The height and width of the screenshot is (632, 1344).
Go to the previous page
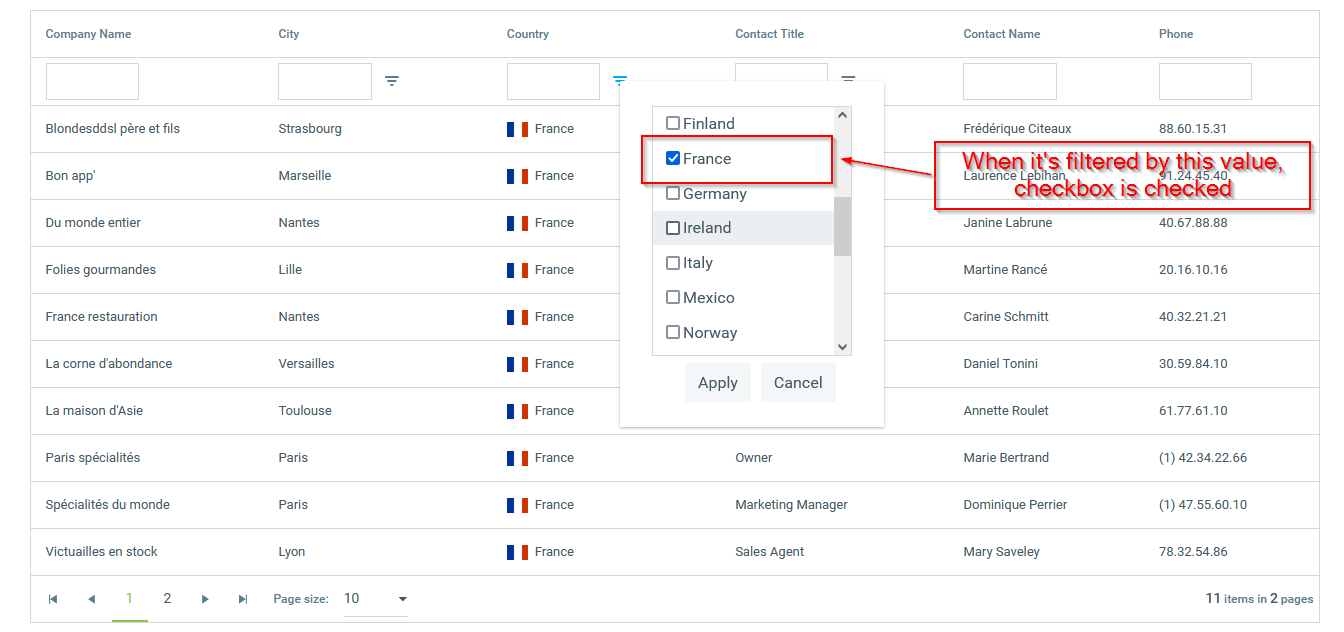91,599
